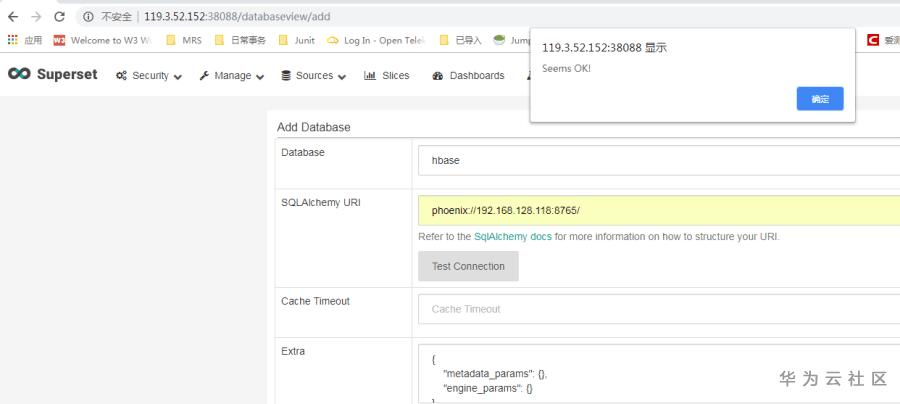Open the Dashboards menu item

pyautogui.click(x=468, y=76)
